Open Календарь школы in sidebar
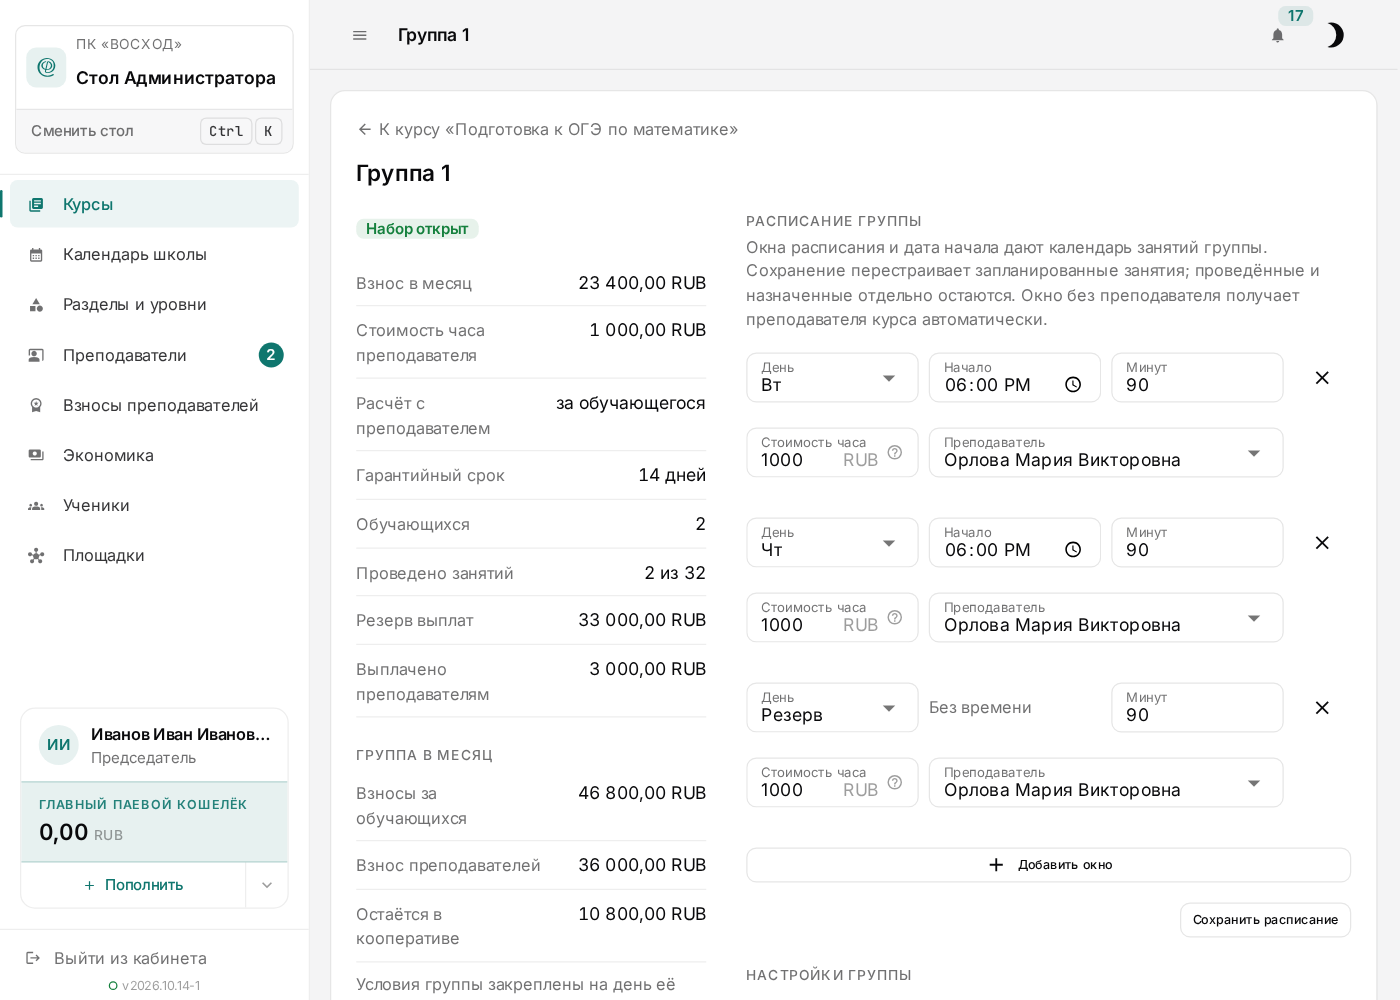Image resolution: width=1400 pixels, height=1000 pixels. (154, 254)
